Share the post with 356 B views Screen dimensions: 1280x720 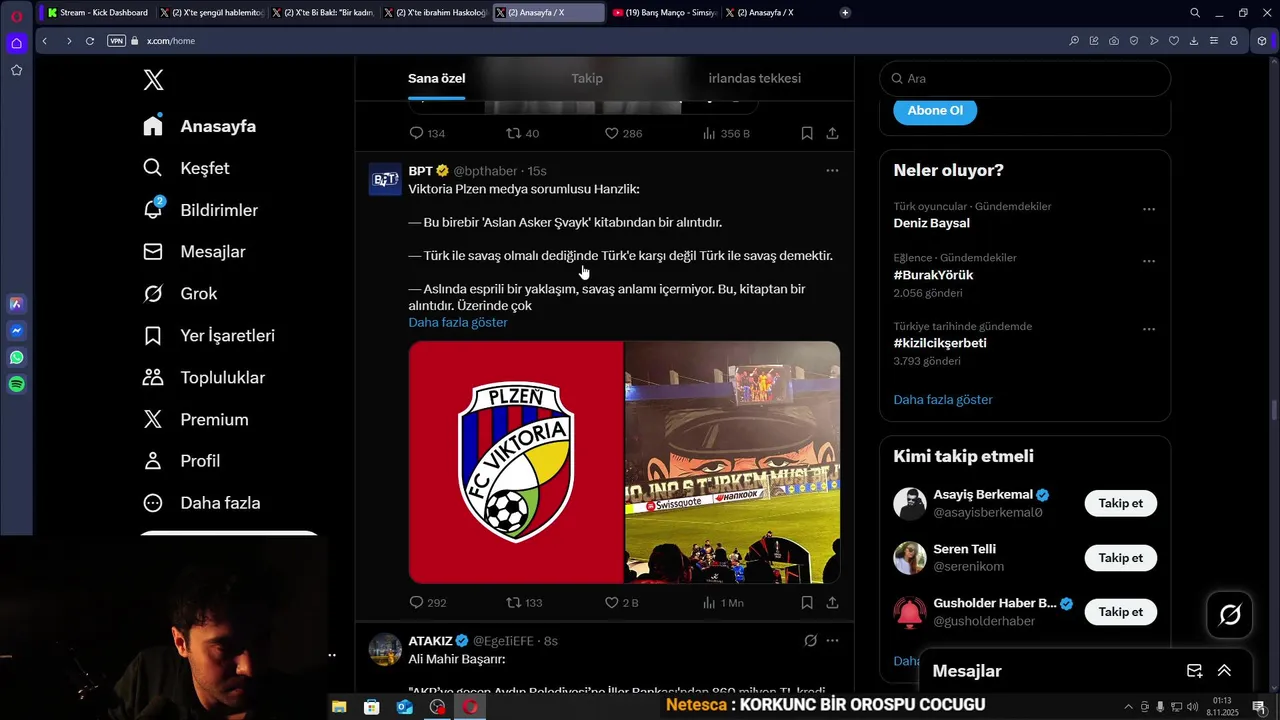(x=832, y=133)
